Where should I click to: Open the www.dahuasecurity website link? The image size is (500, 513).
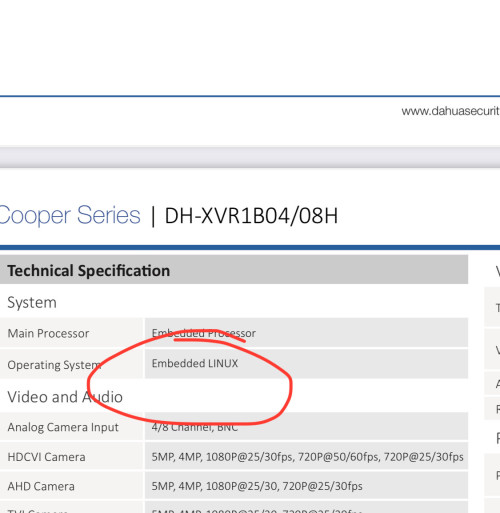451,111
